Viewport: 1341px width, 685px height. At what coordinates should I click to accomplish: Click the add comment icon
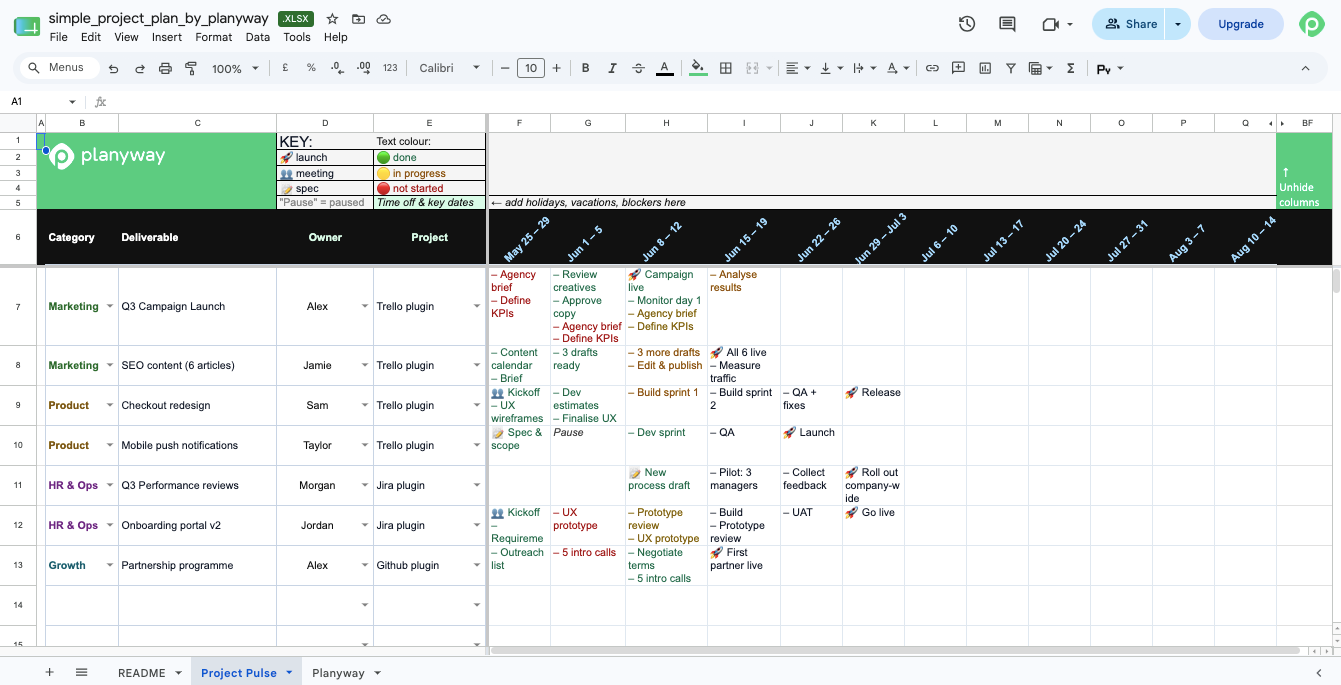958,68
